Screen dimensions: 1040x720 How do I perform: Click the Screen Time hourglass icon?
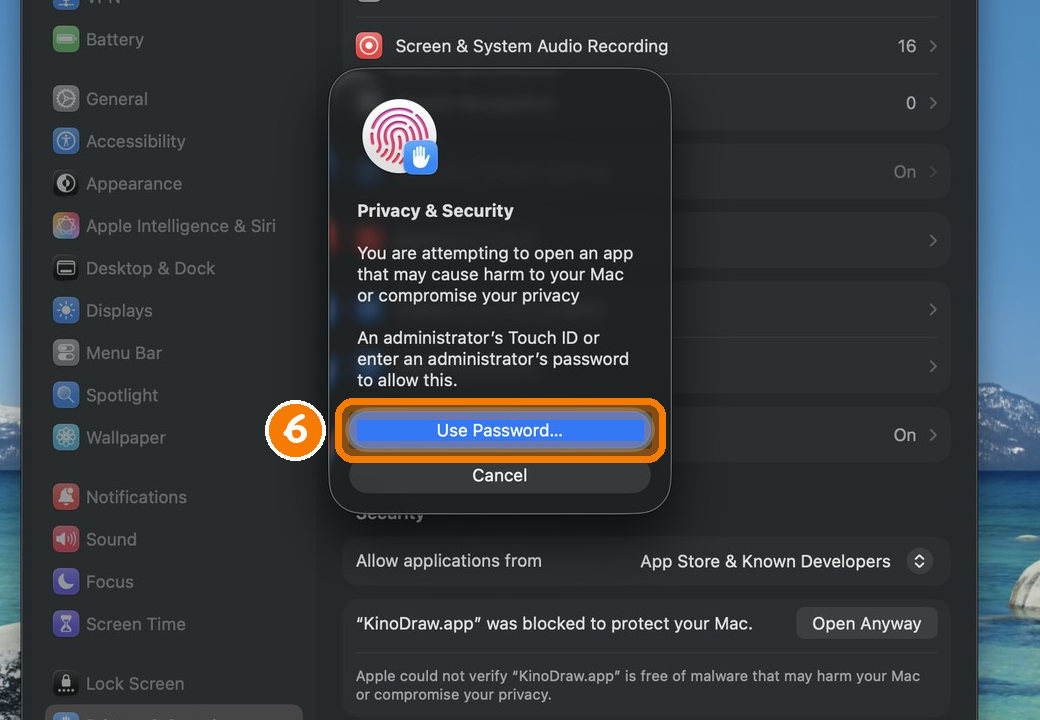click(x=66, y=624)
